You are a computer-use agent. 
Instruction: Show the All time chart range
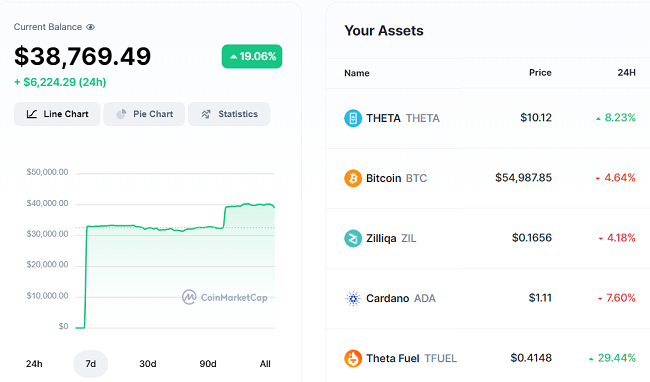pyautogui.click(x=265, y=364)
